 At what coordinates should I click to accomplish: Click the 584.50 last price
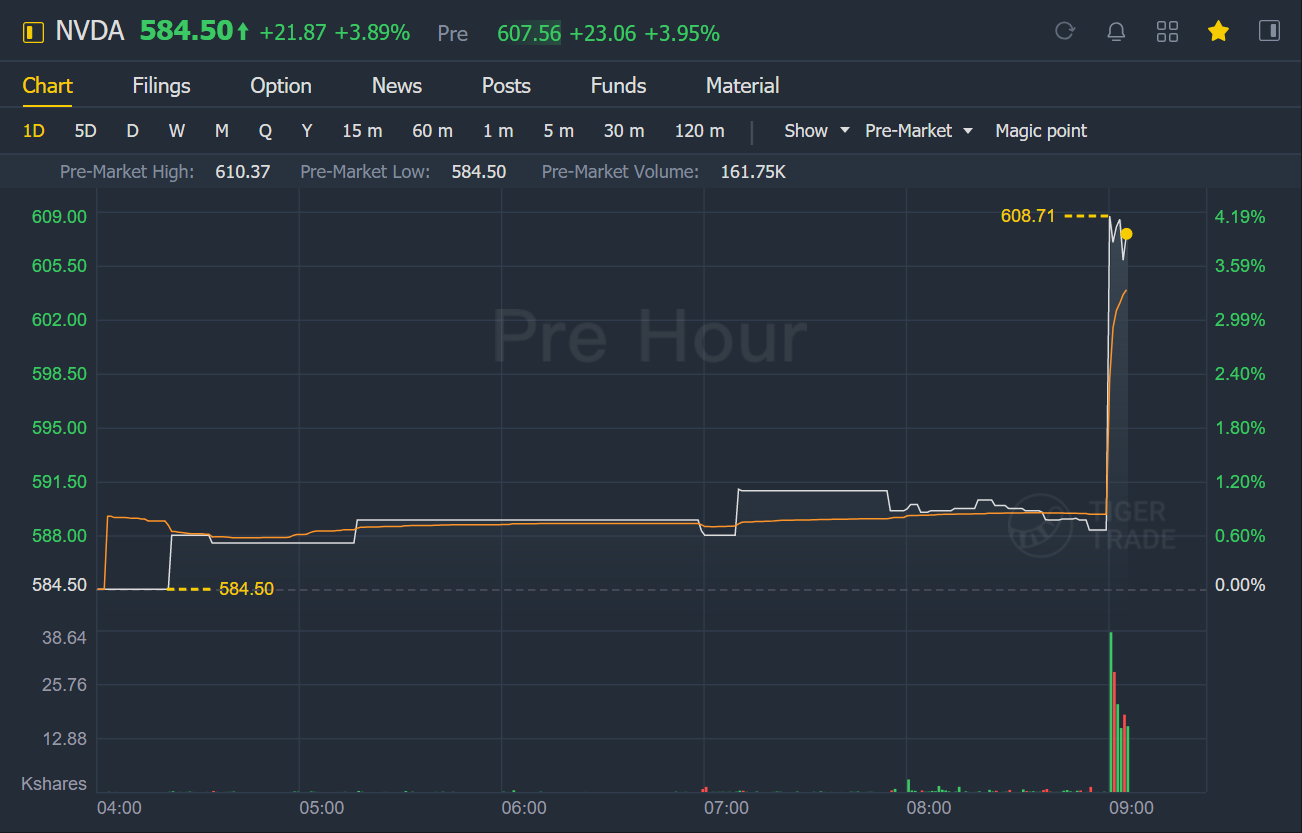click(186, 32)
